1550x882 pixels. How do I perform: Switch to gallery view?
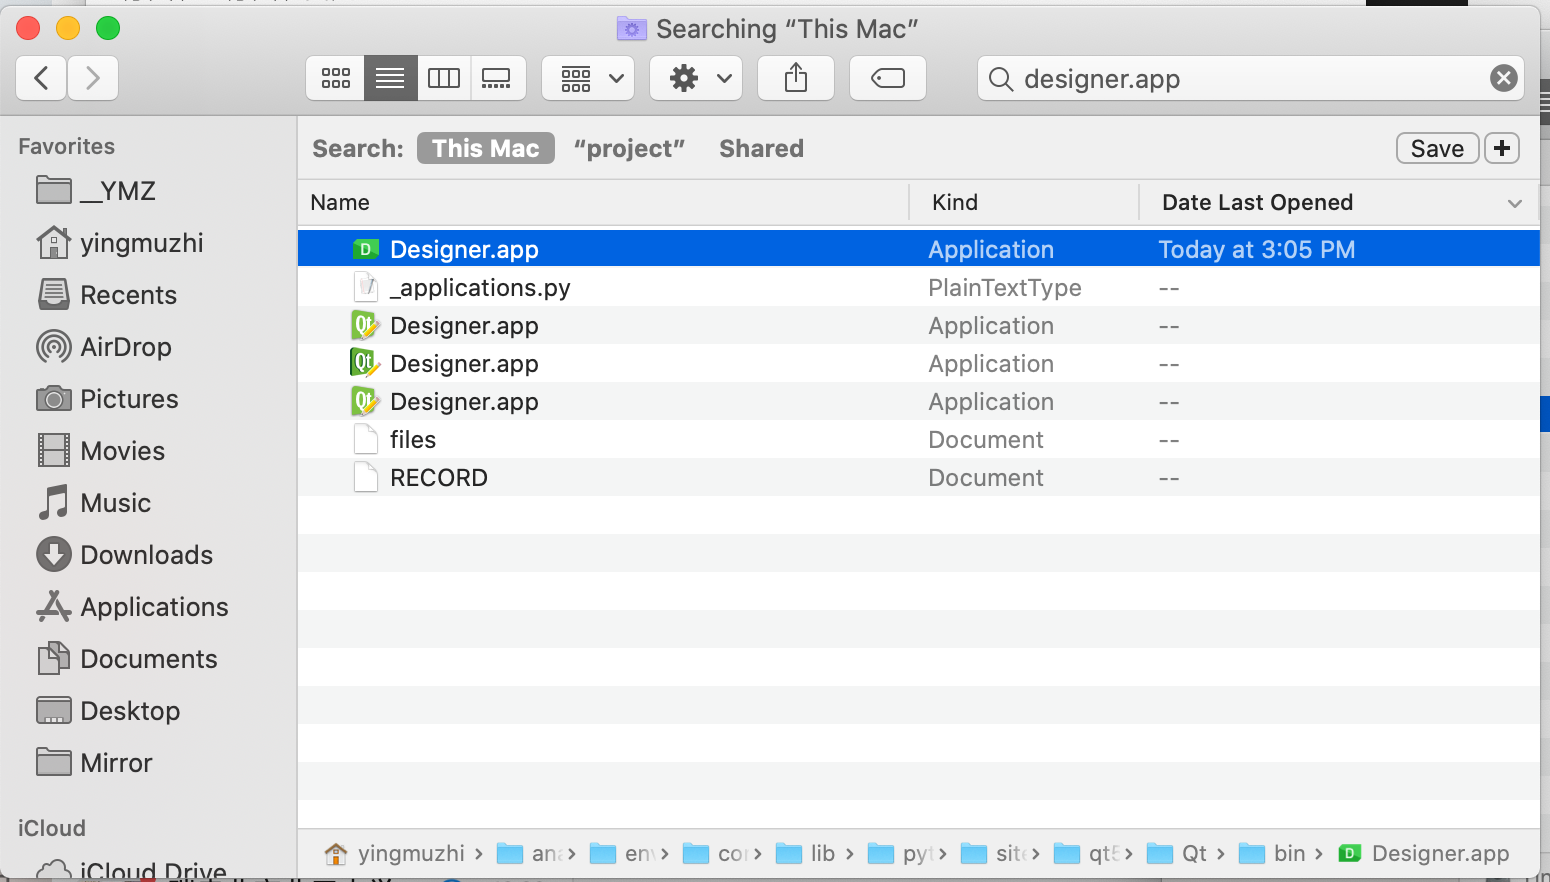[497, 78]
